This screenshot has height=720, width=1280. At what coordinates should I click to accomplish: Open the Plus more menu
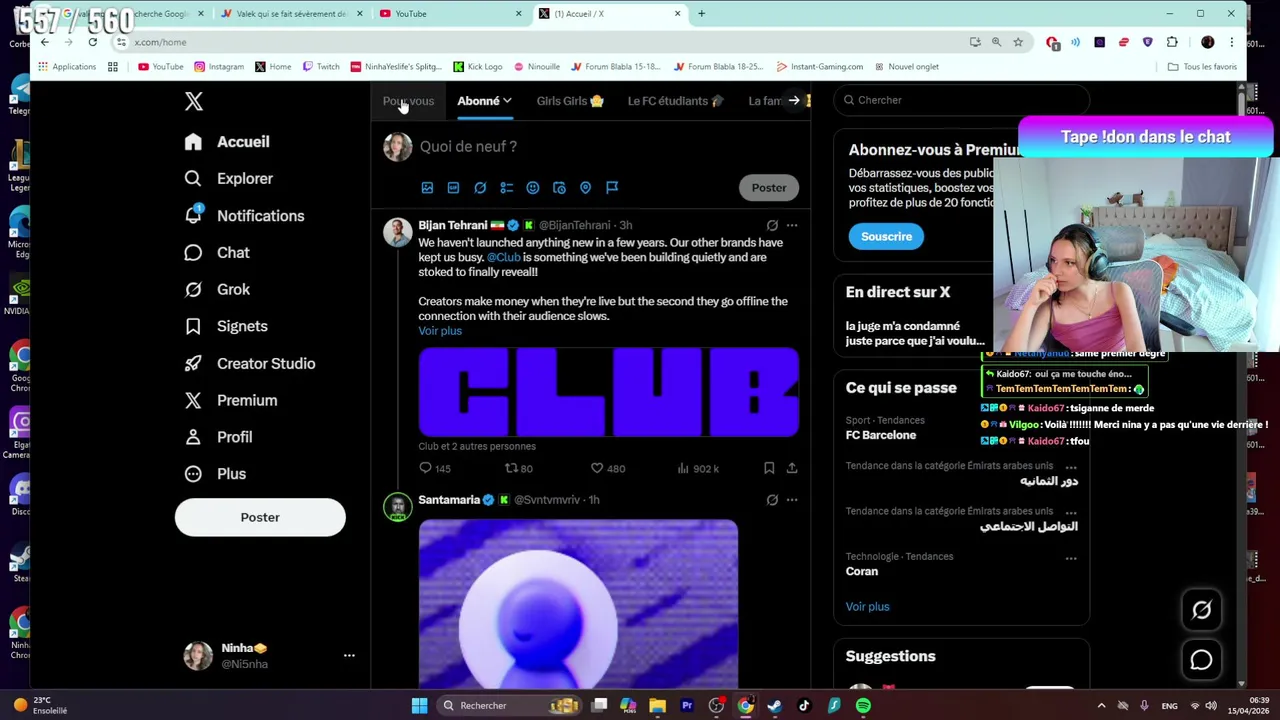pos(215,474)
